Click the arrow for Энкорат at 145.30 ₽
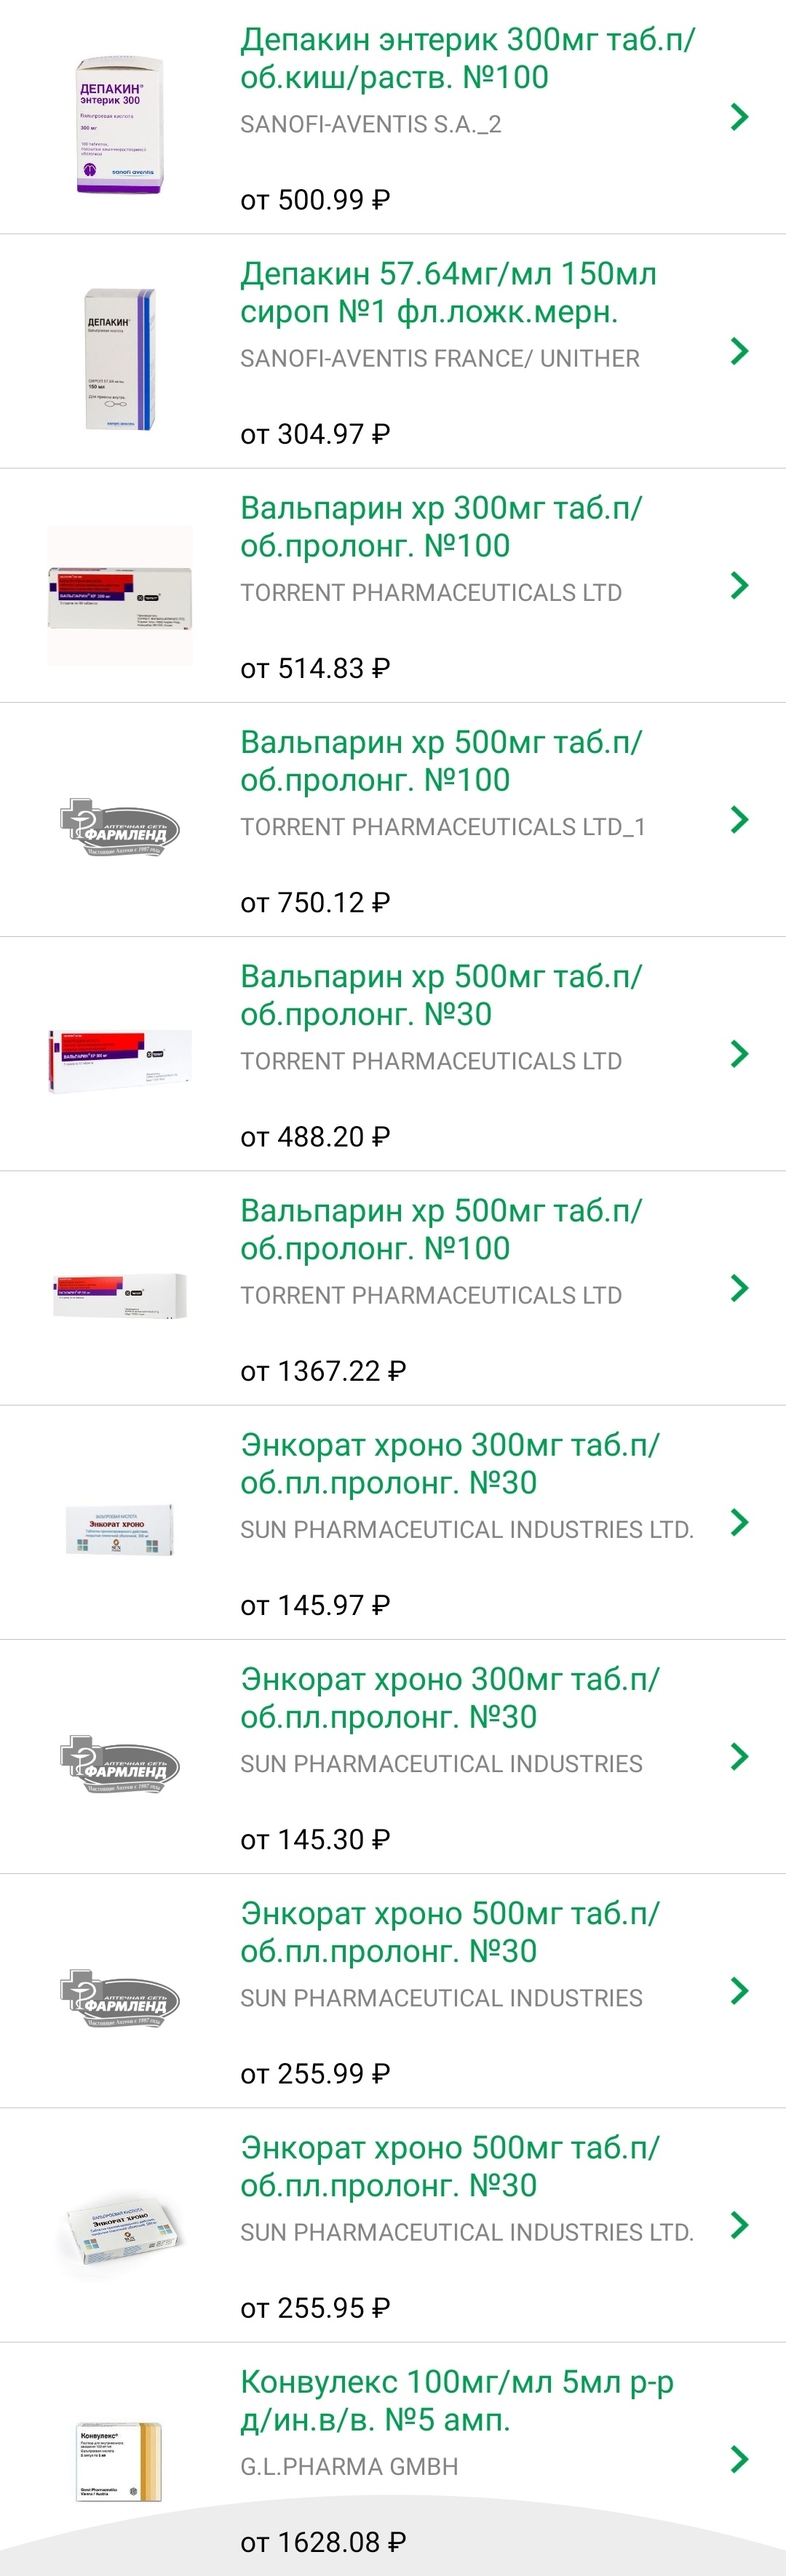Image resolution: width=786 pixels, height=2576 pixels. tap(740, 1756)
